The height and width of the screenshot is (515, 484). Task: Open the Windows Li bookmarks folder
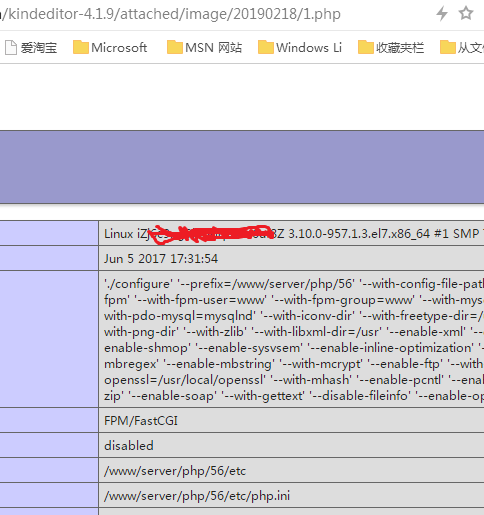[x=300, y=47]
